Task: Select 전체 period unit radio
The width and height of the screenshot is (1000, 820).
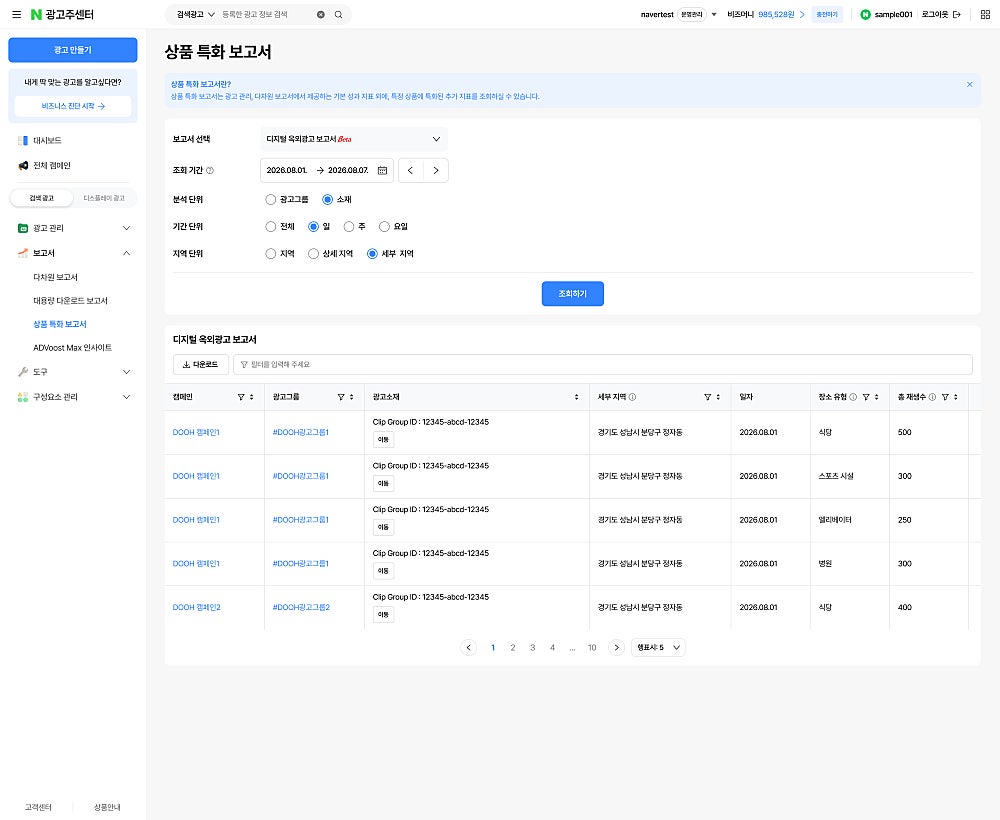Action: pyautogui.click(x=270, y=226)
